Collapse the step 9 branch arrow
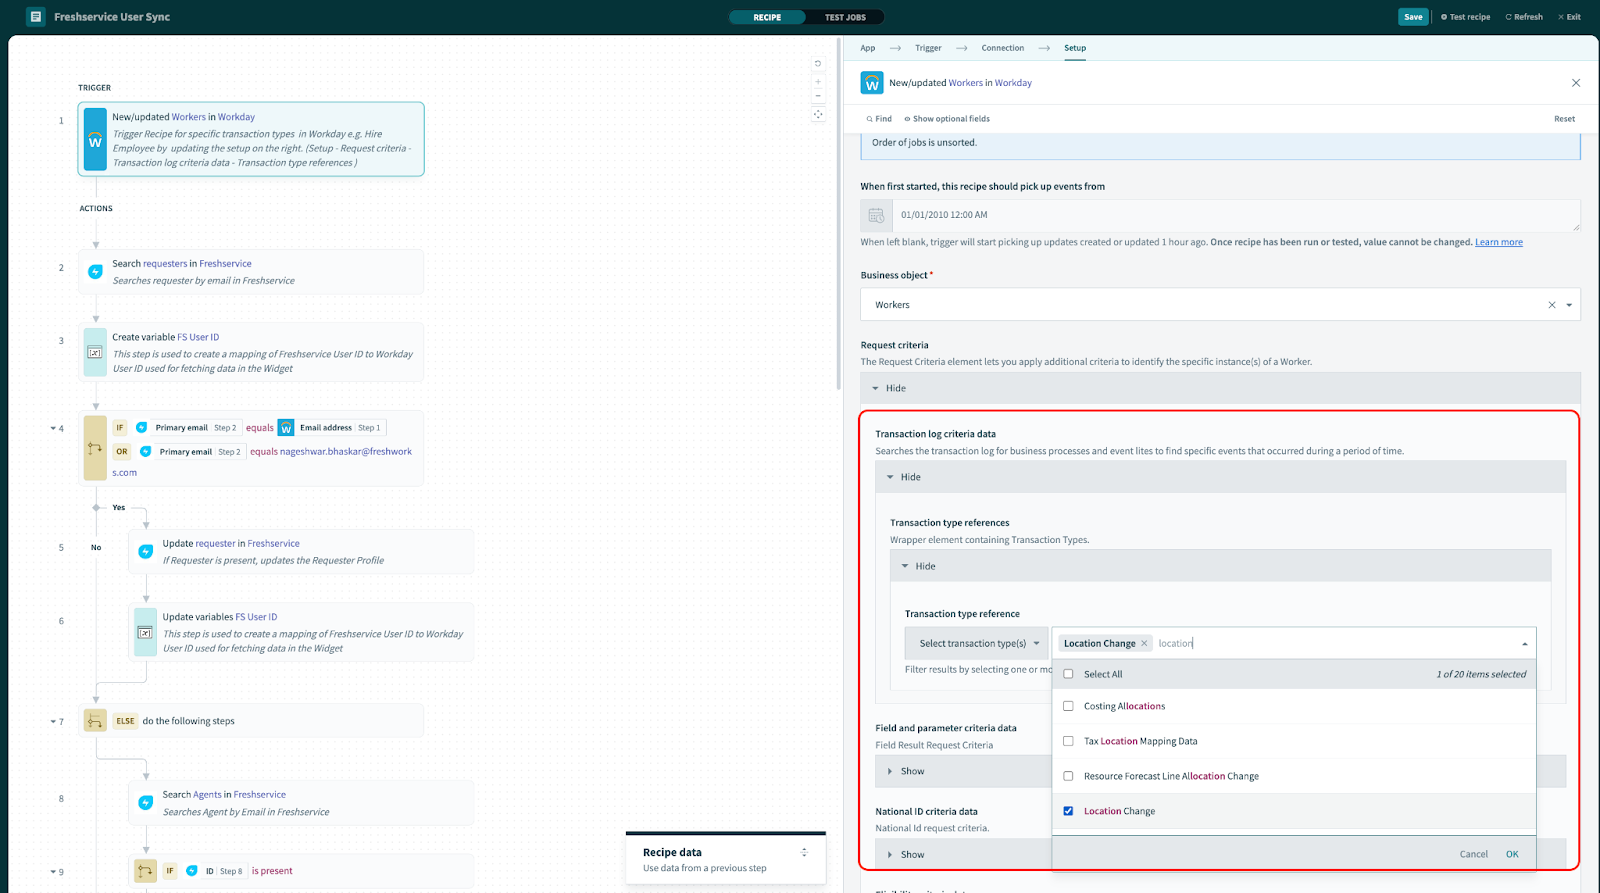Viewport: 1600px width, 893px height. point(53,872)
